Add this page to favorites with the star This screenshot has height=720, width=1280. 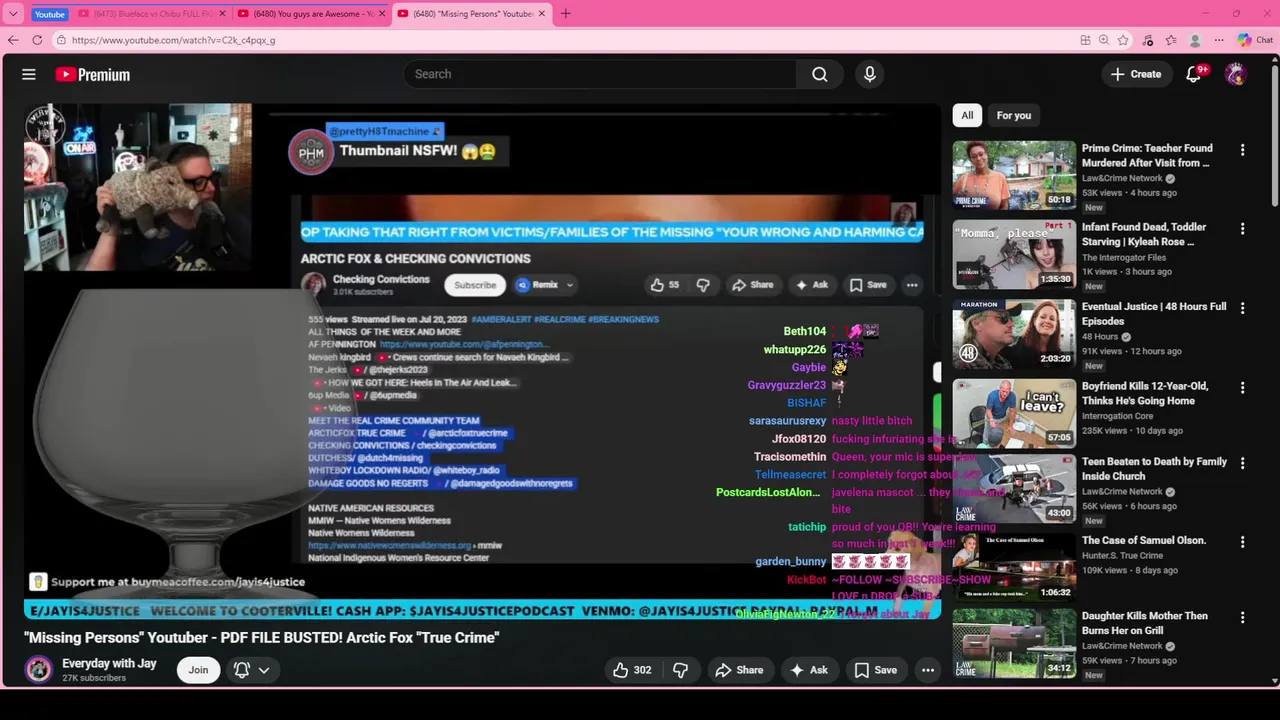coord(1123,40)
